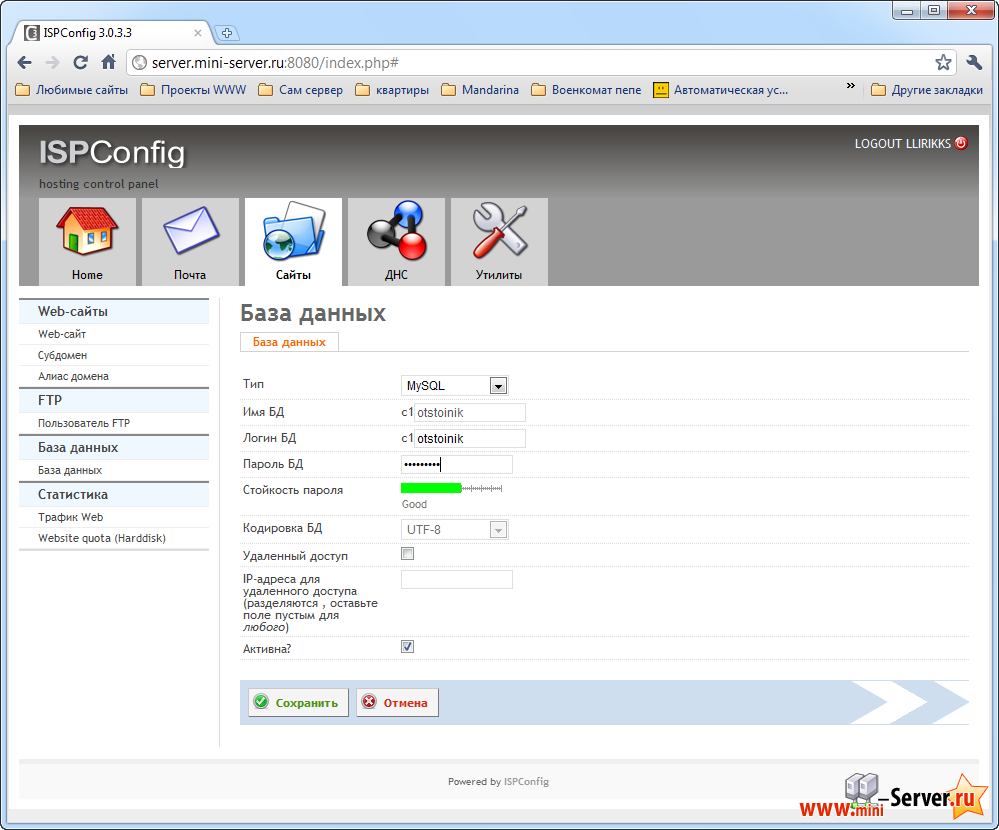Open the Тип dropdown showing MySQL
The height and width of the screenshot is (830, 999).
(x=455, y=385)
